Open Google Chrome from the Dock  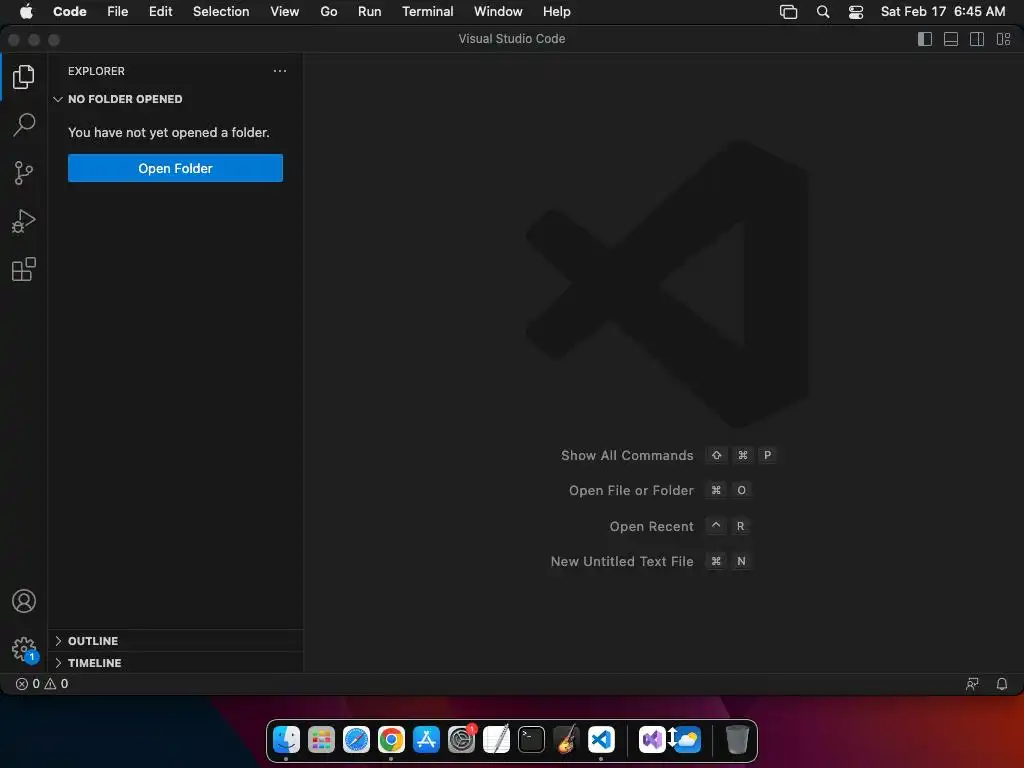[x=391, y=739]
